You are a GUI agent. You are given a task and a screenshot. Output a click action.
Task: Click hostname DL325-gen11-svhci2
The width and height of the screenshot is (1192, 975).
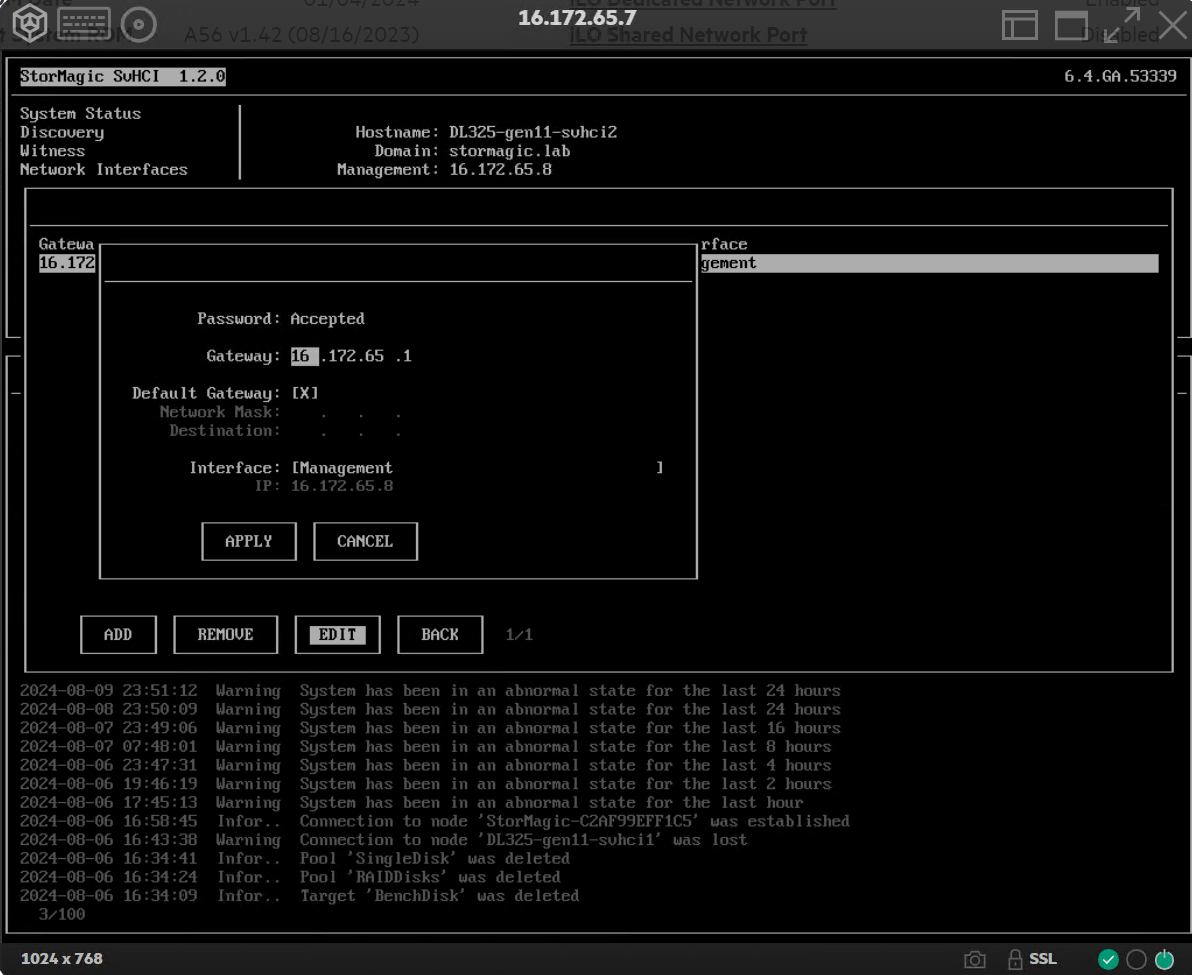[532, 132]
